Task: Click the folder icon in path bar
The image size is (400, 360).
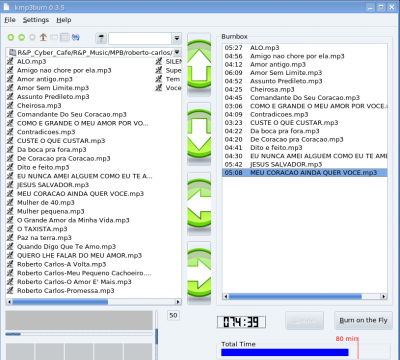Action: [x=13, y=52]
